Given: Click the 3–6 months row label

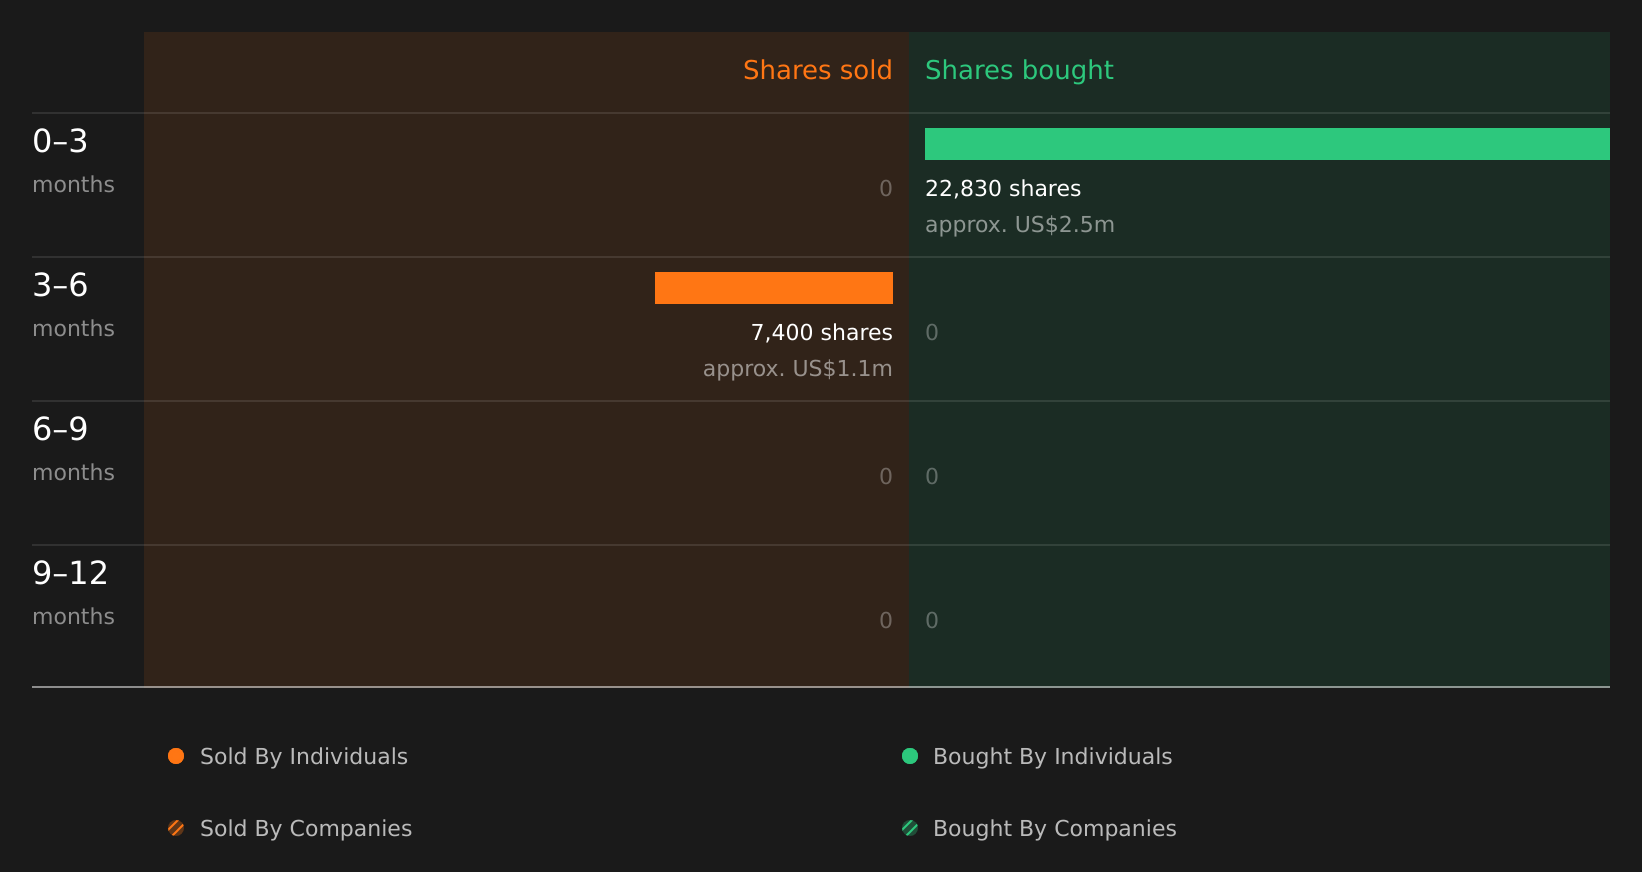Looking at the screenshot, I should 73,305.
